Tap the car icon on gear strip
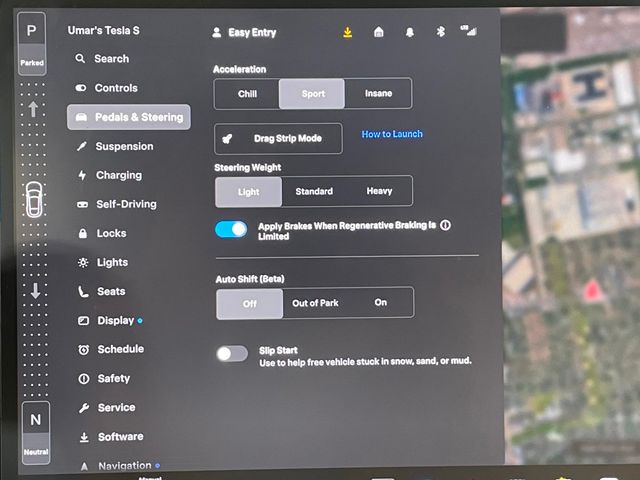Viewport: 640px width, 480px height. pyautogui.click(x=34, y=200)
